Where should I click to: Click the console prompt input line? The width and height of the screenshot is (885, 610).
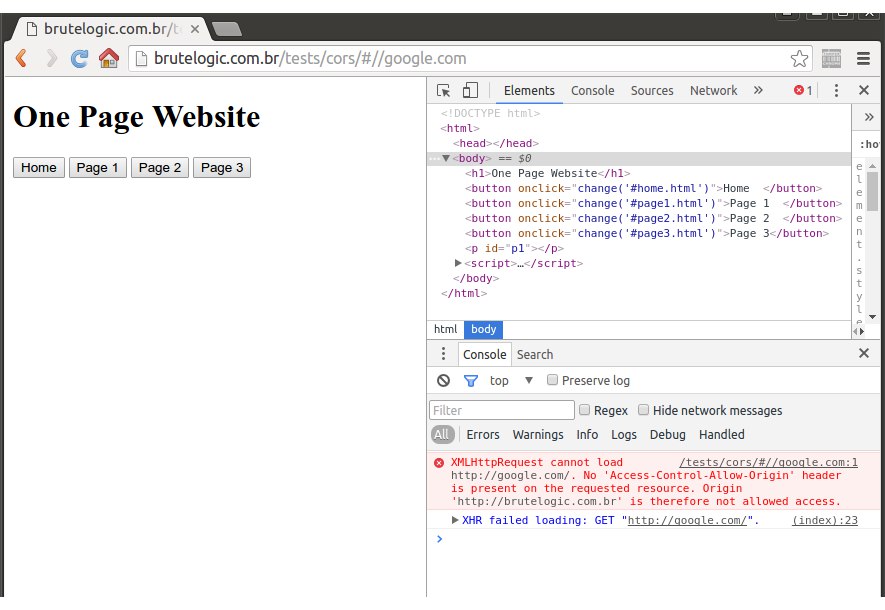(x=655, y=539)
